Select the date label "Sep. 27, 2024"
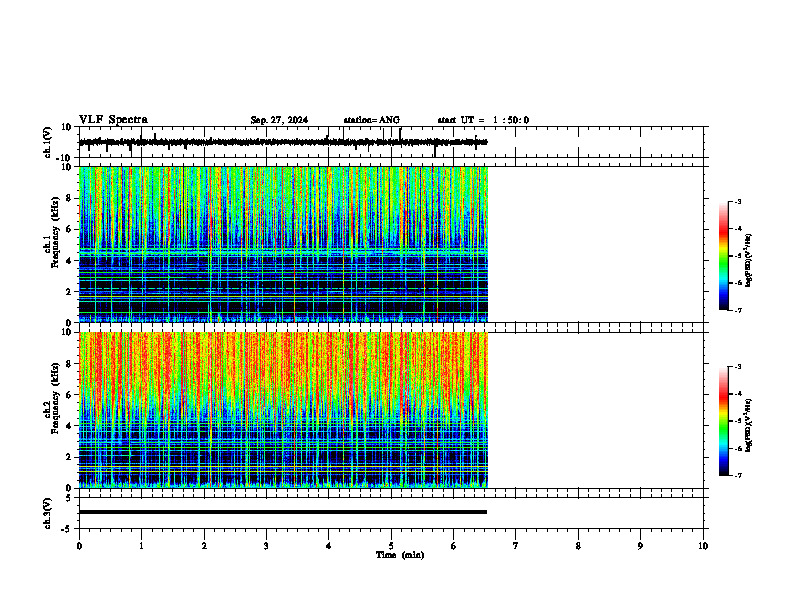The image size is (792, 612). pos(279,120)
